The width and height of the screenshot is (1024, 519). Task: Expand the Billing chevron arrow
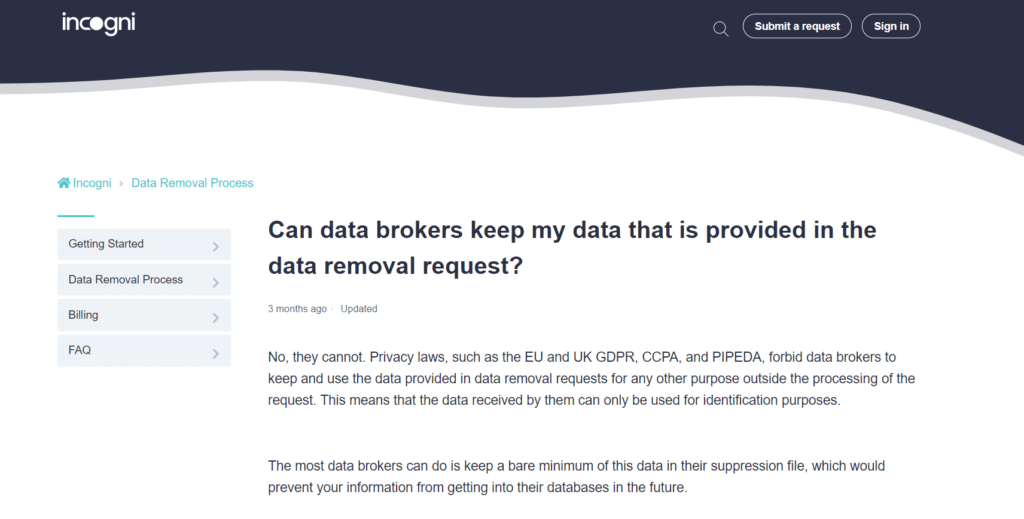(x=216, y=318)
